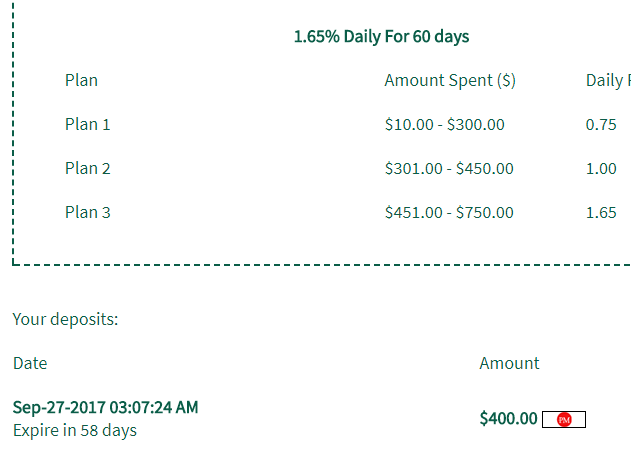
Task: Click the "Date" column header
Action: tap(30, 364)
